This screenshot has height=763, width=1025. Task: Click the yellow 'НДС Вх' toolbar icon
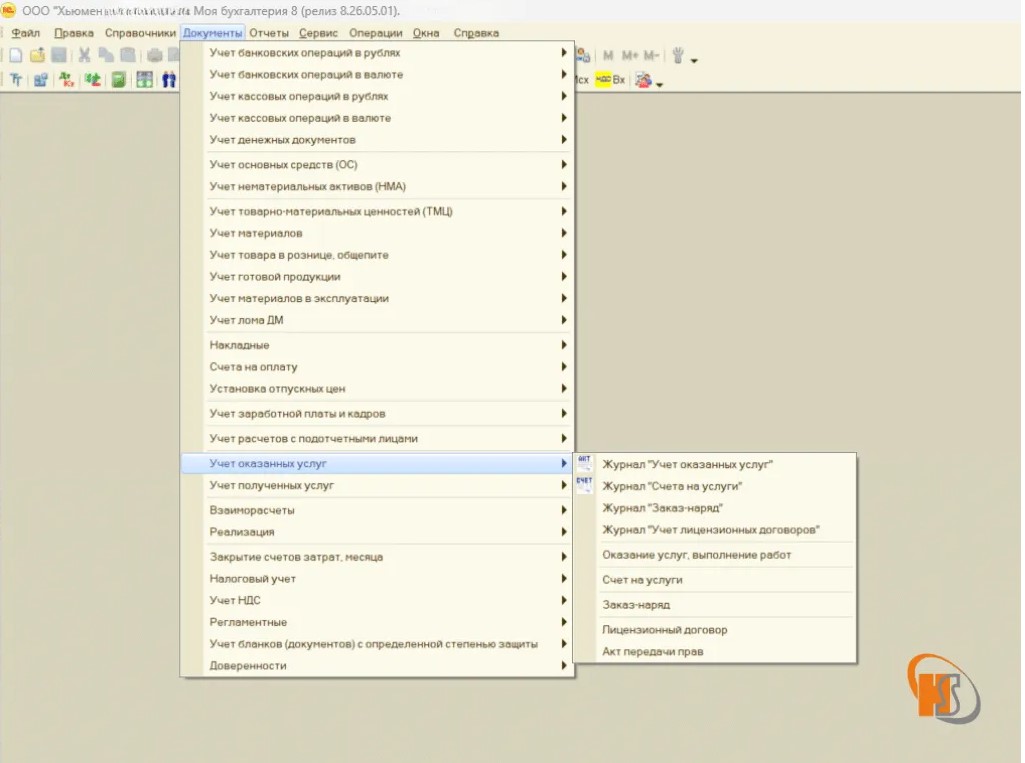611,80
